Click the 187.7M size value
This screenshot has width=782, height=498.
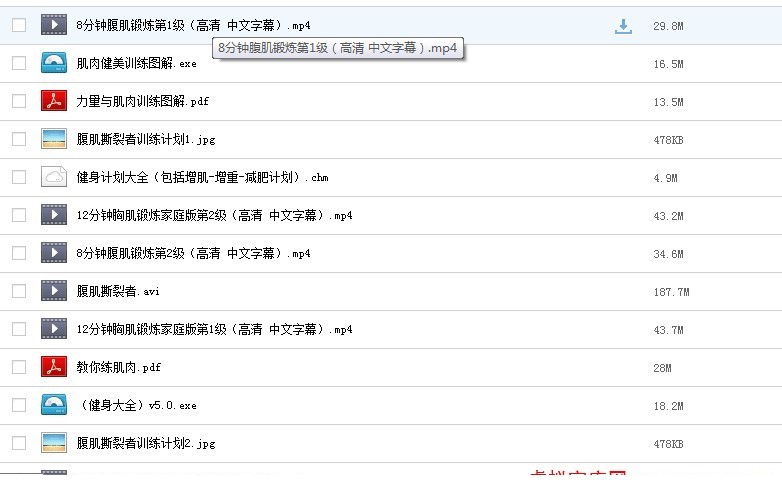(x=671, y=292)
